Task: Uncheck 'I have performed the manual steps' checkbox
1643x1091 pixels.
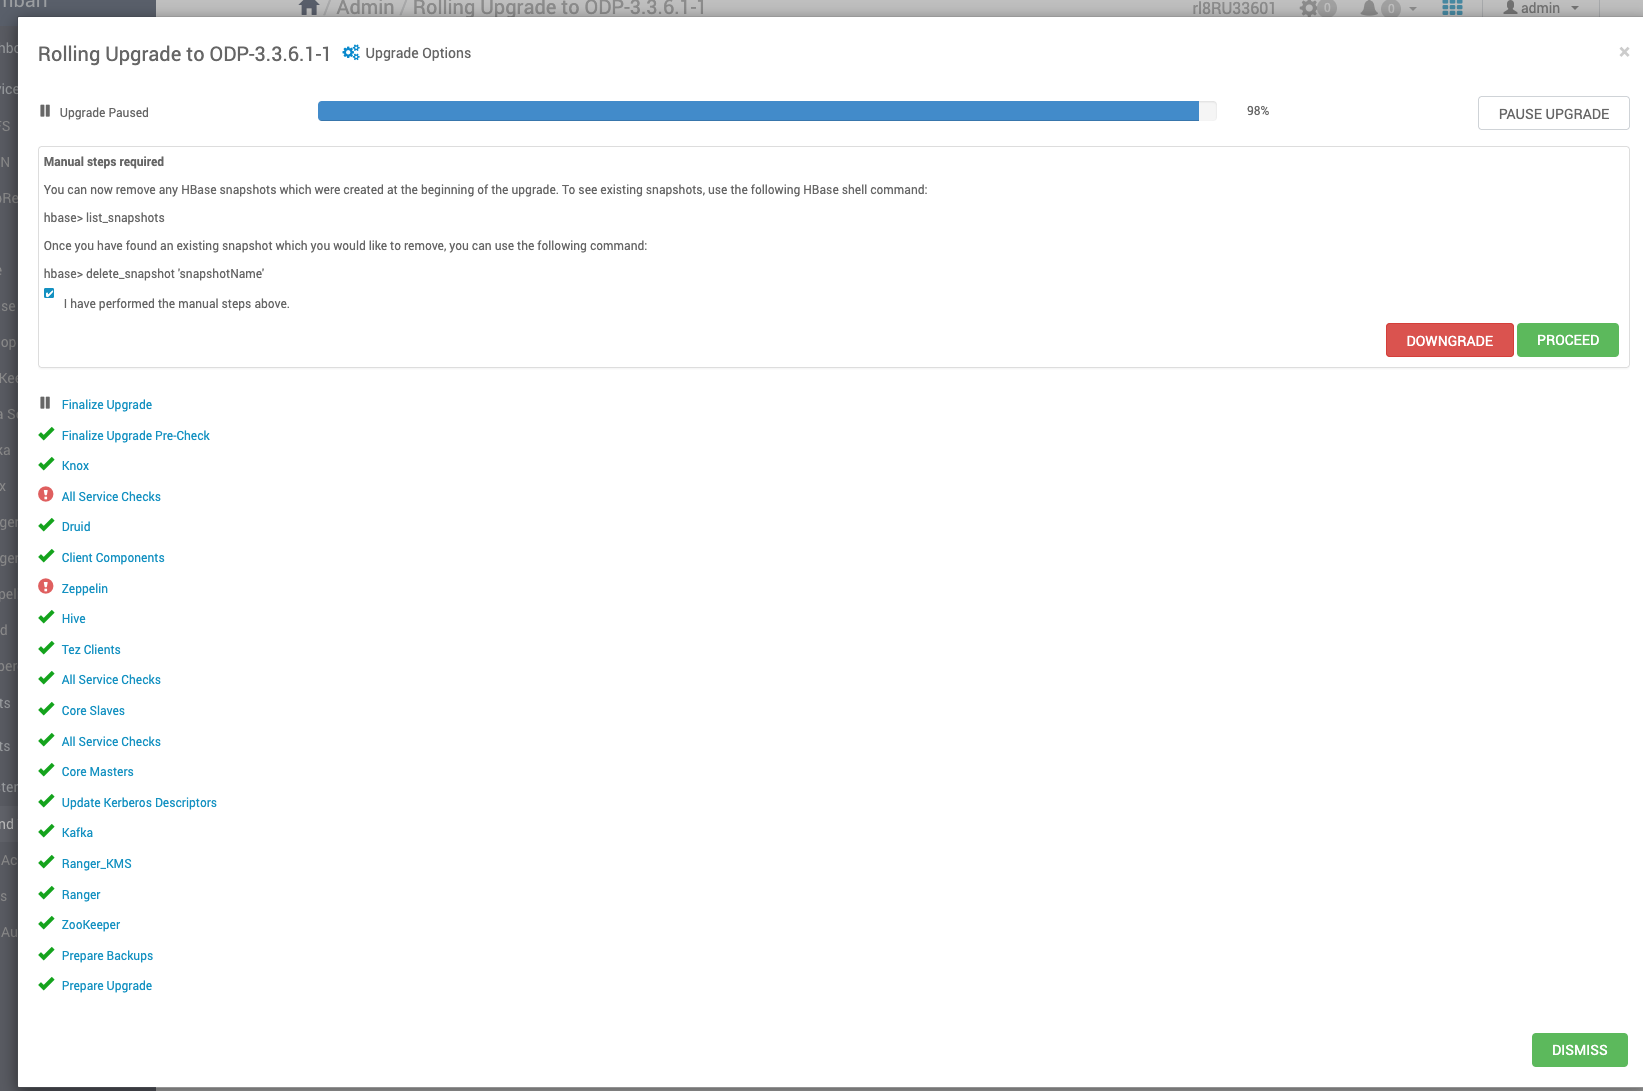Action: (x=49, y=293)
